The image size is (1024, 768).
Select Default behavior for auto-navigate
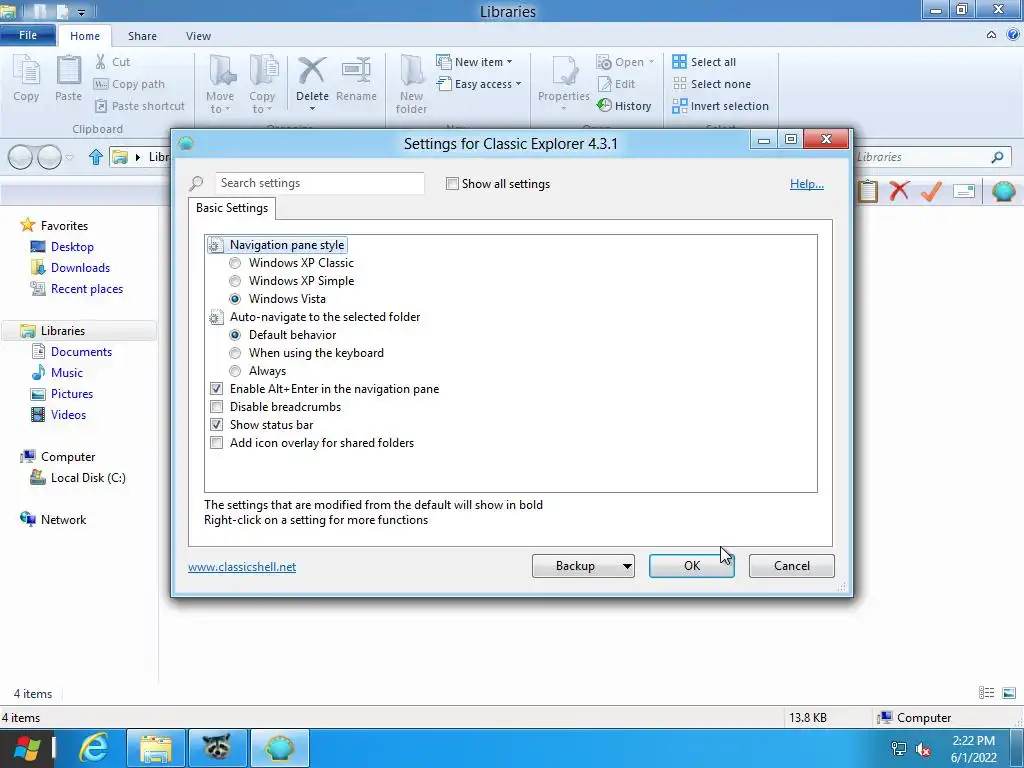(235, 334)
